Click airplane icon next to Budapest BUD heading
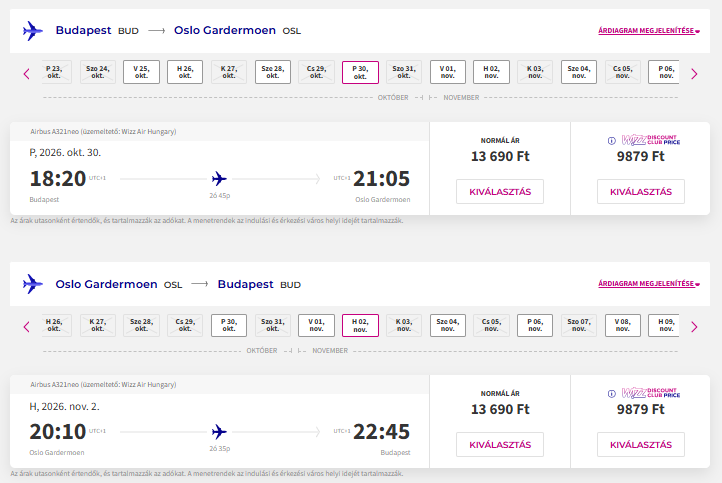This screenshot has width=722, height=483. pyautogui.click(x=33, y=31)
